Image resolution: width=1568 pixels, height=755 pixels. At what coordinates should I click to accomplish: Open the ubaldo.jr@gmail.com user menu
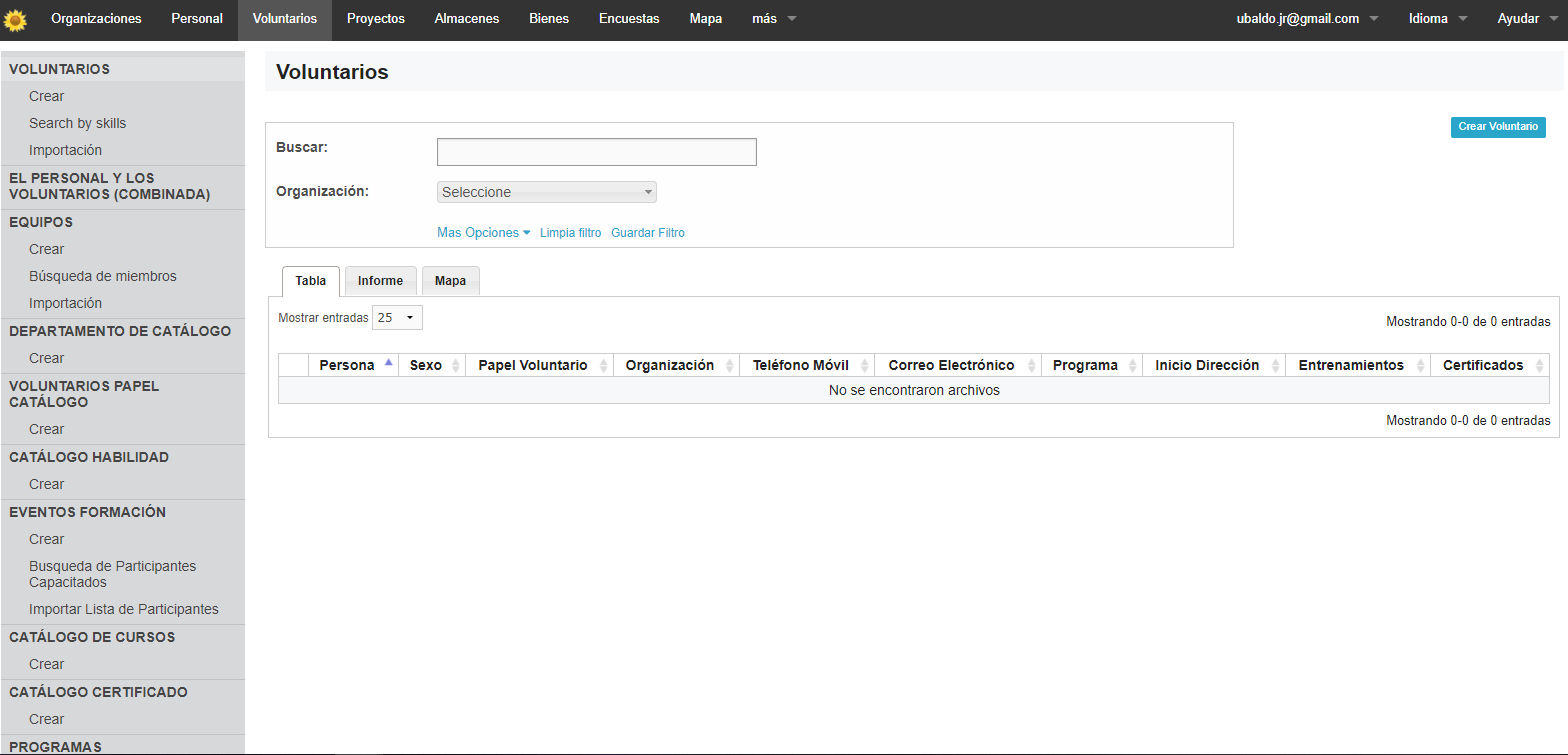point(1307,19)
